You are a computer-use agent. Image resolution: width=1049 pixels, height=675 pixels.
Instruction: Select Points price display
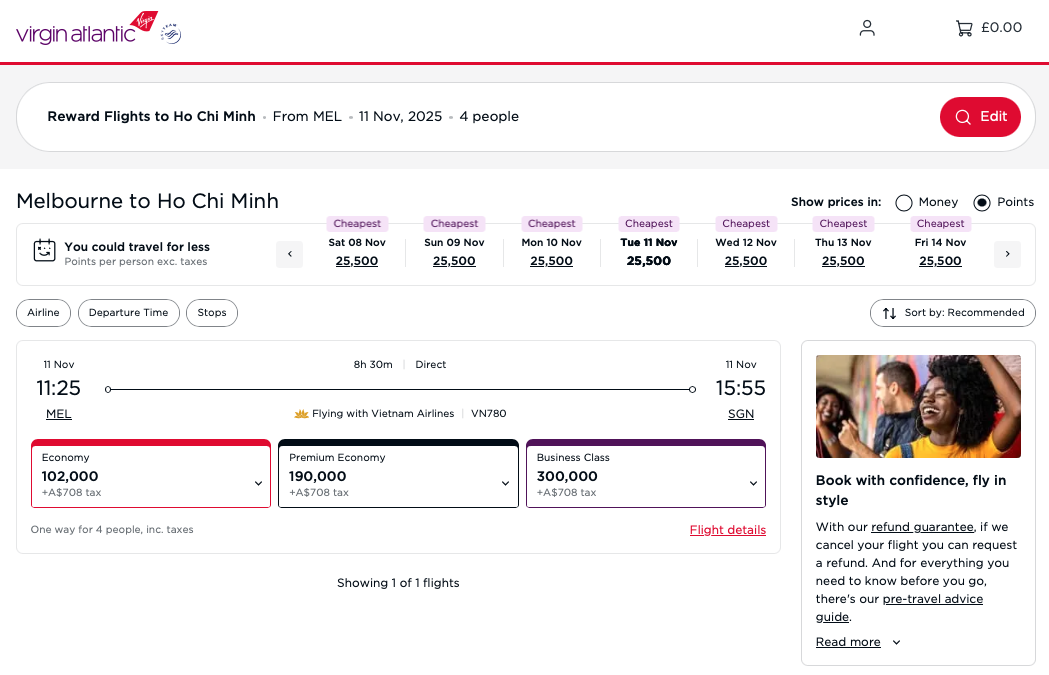pos(982,203)
